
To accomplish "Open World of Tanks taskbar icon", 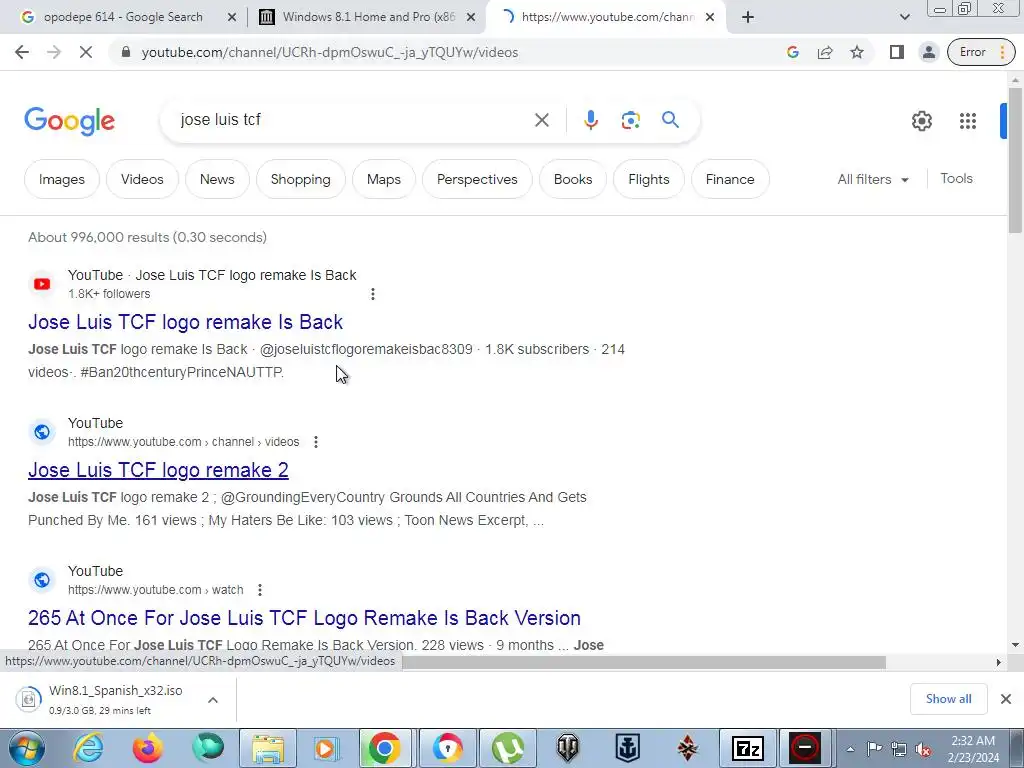I will click(x=568, y=748).
